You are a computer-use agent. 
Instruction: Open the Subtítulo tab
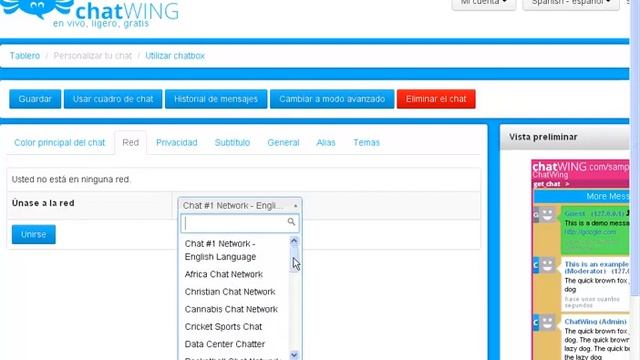[x=232, y=142]
